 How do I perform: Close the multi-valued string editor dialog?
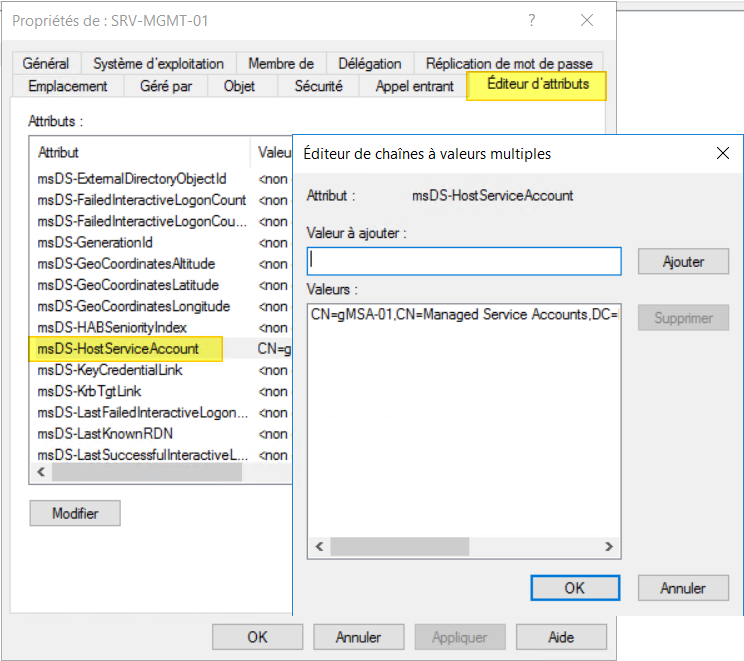(x=723, y=153)
